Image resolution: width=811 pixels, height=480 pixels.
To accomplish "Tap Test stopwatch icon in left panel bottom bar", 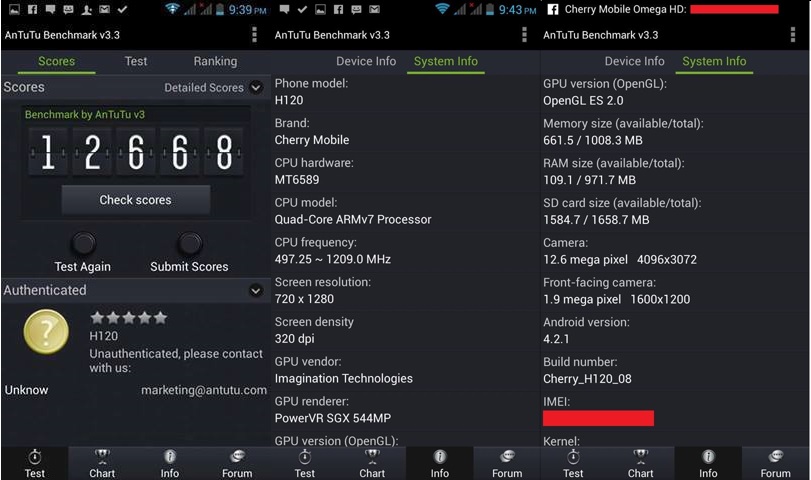I will 35,457.
